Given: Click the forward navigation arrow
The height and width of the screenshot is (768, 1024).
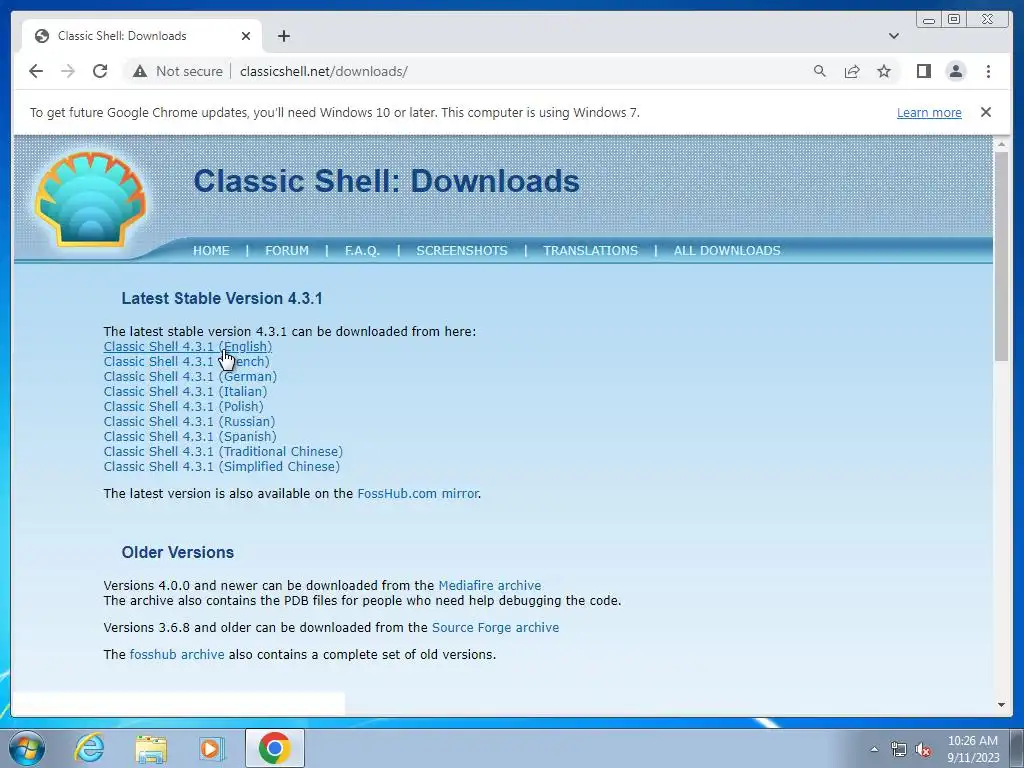Looking at the screenshot, I should tap(68, 71).
